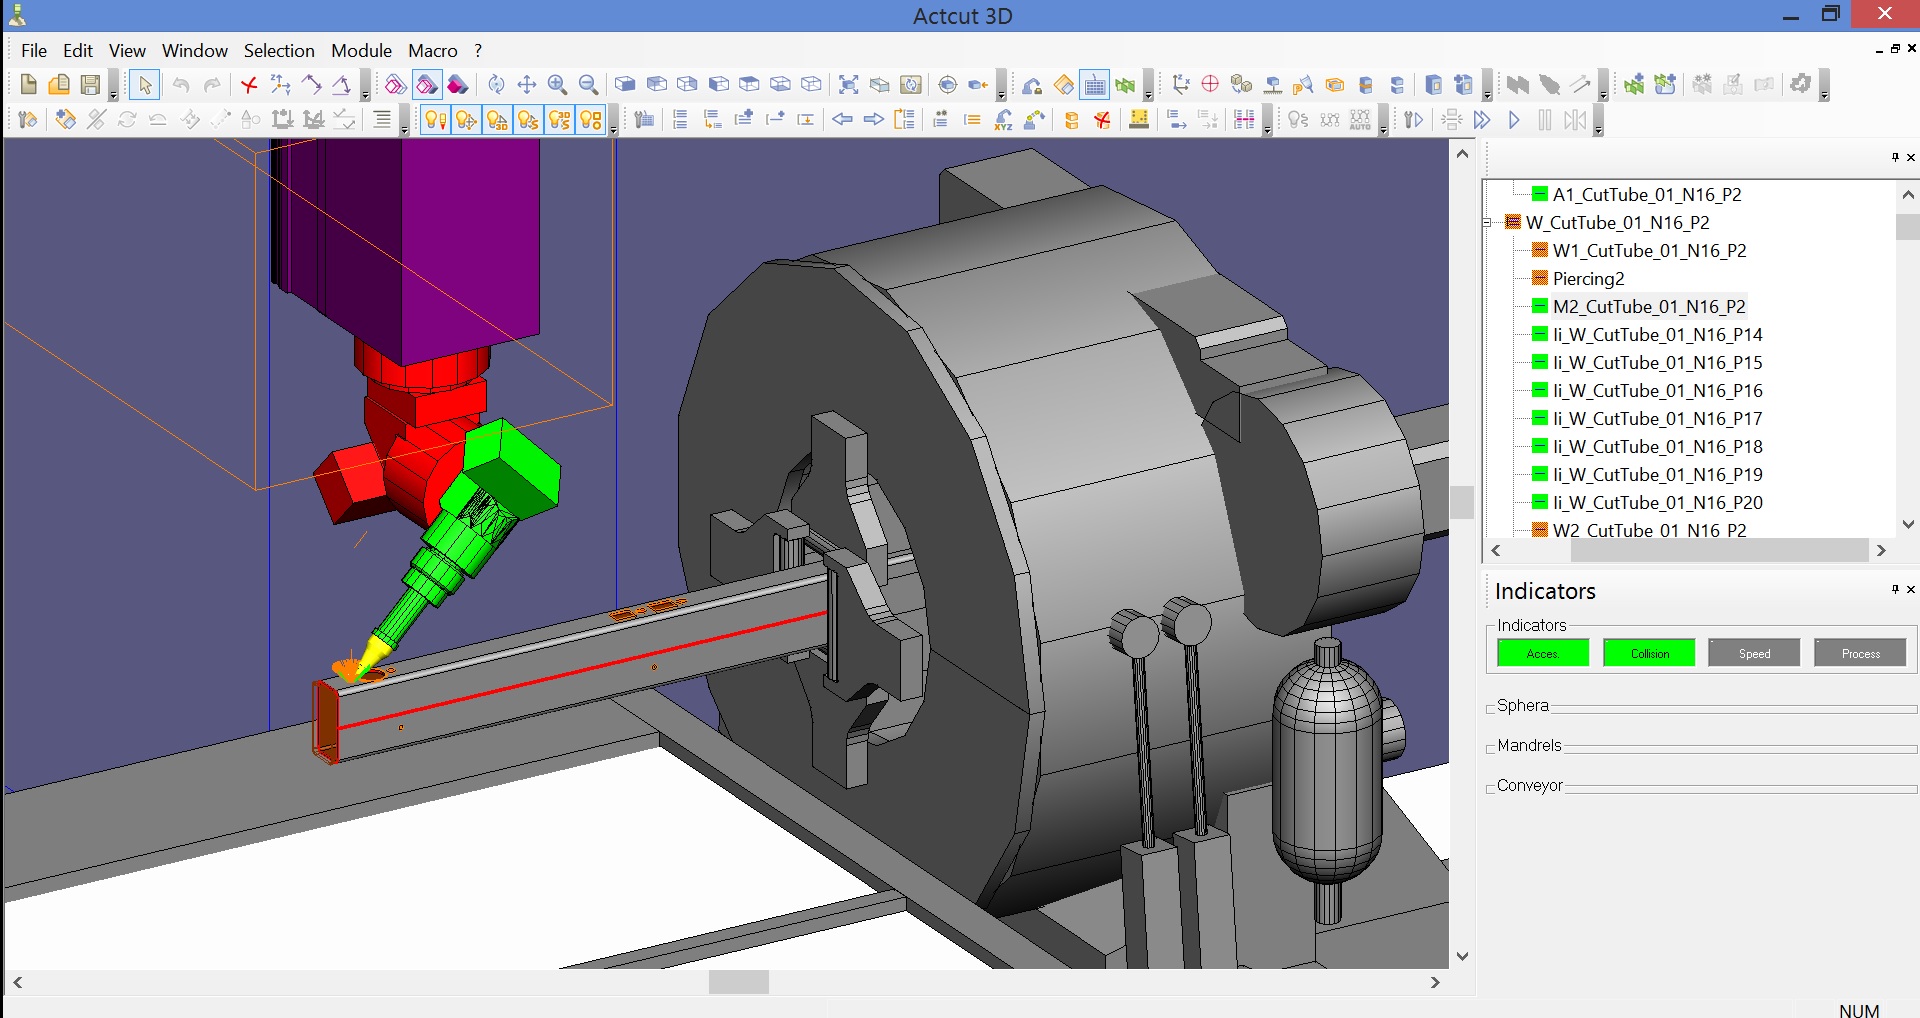Click the Pan view four-arrow icon
Viewport: 1920px width, 1018px height.
pyautogui.click(x=527, y=85)
